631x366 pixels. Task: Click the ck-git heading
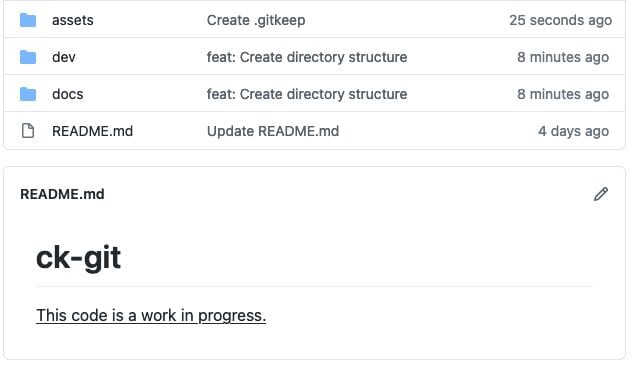point(78,258)
